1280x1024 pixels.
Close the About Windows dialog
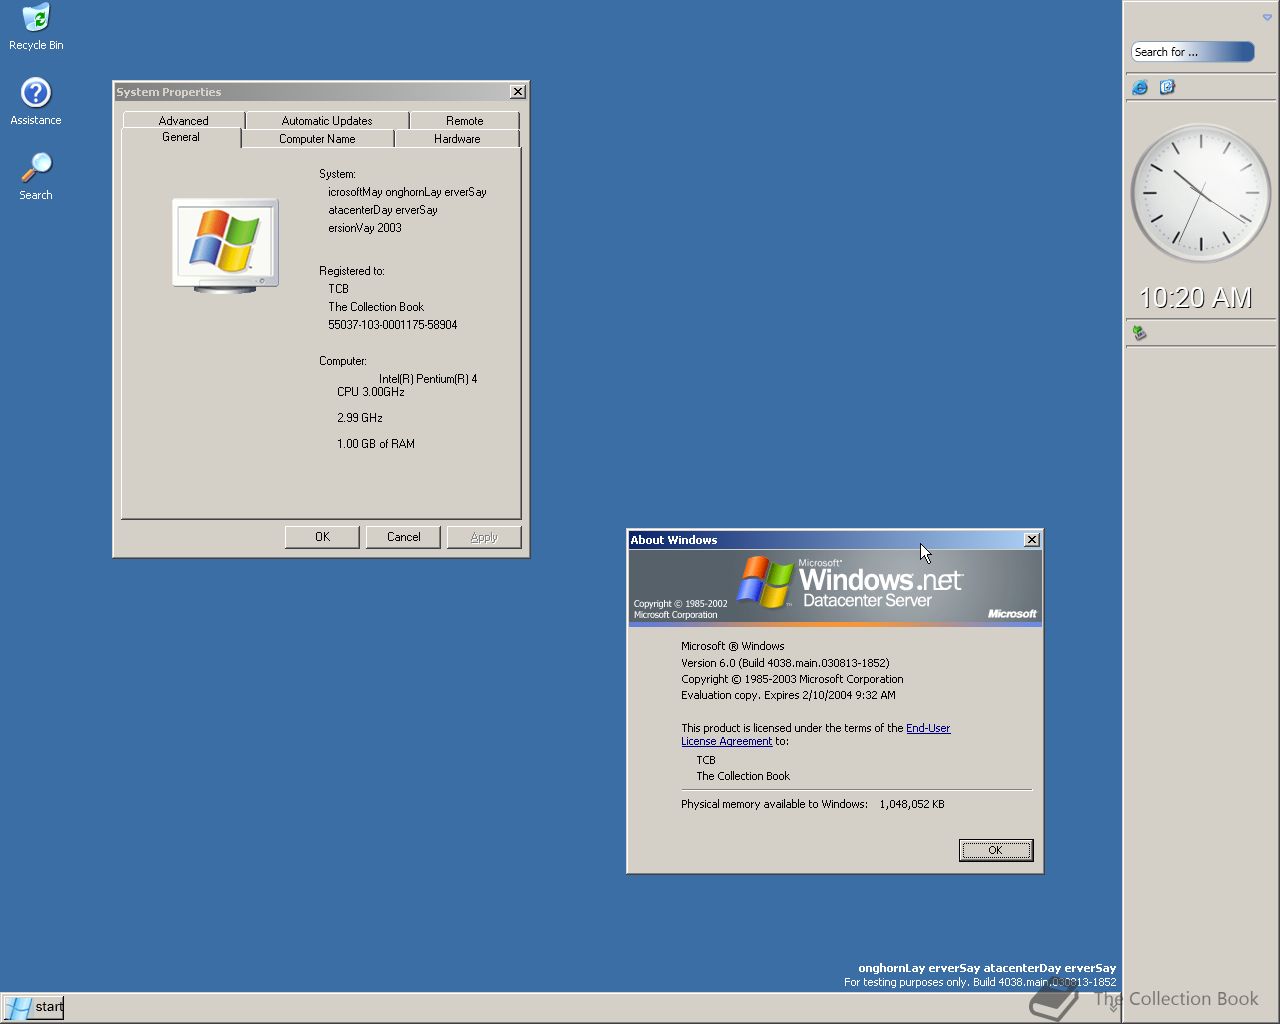pyautogui.click(x=1032, y=540)
